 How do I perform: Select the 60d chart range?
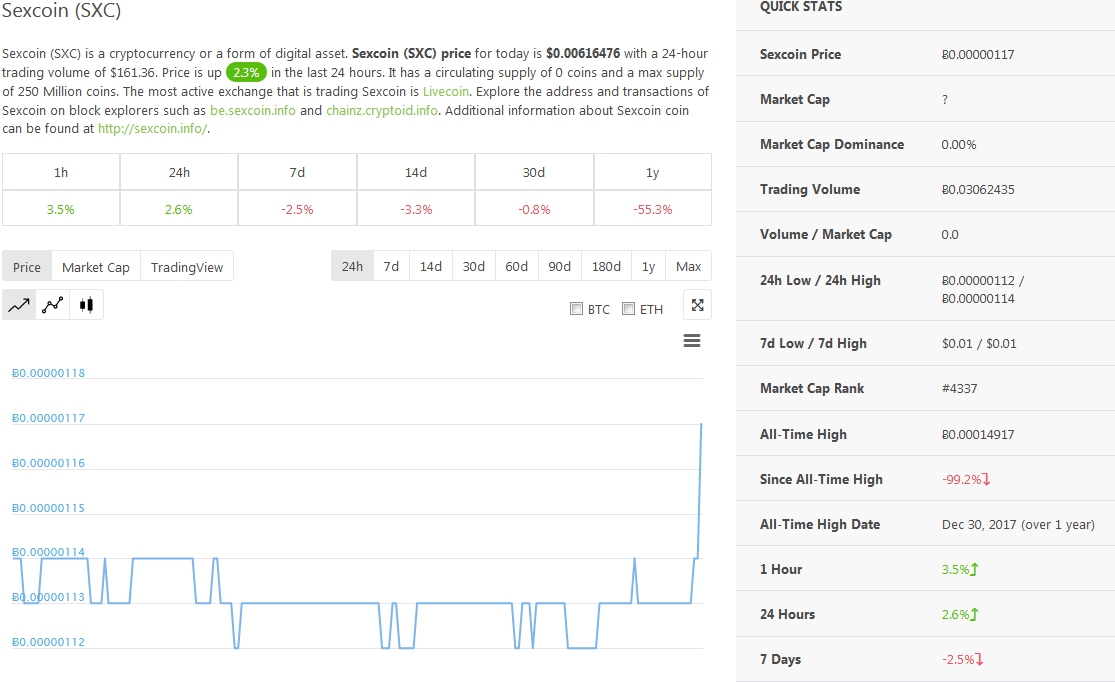coord(516,266)
